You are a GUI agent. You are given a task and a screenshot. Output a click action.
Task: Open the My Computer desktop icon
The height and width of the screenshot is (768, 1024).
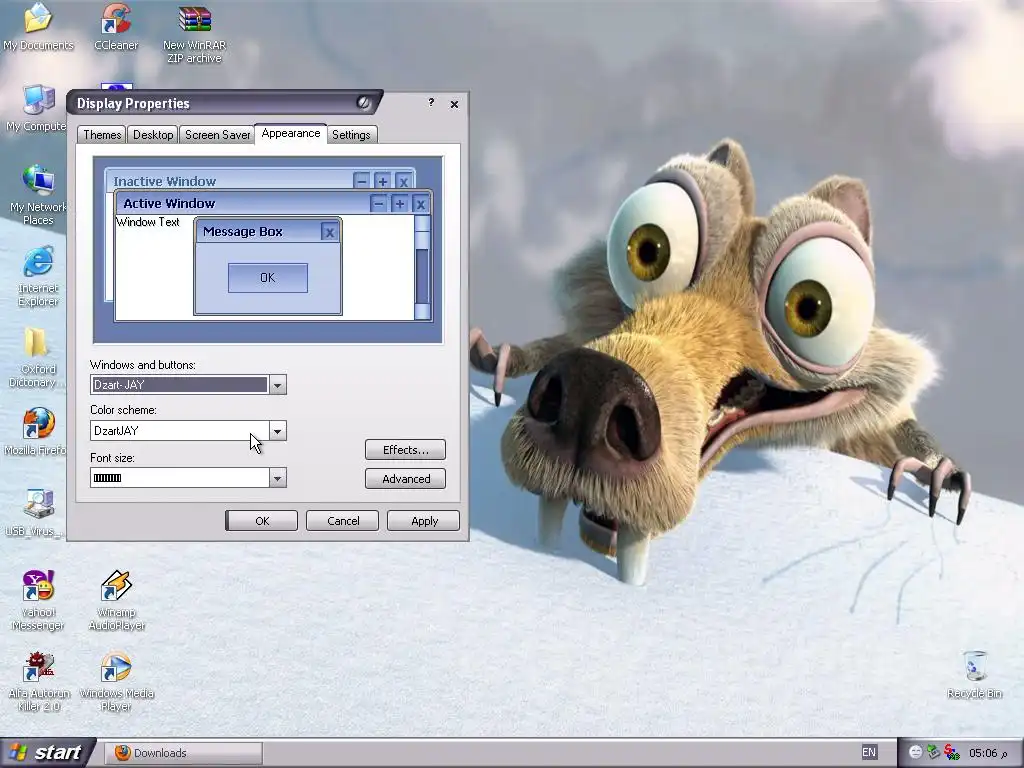(x=37, y=108)
